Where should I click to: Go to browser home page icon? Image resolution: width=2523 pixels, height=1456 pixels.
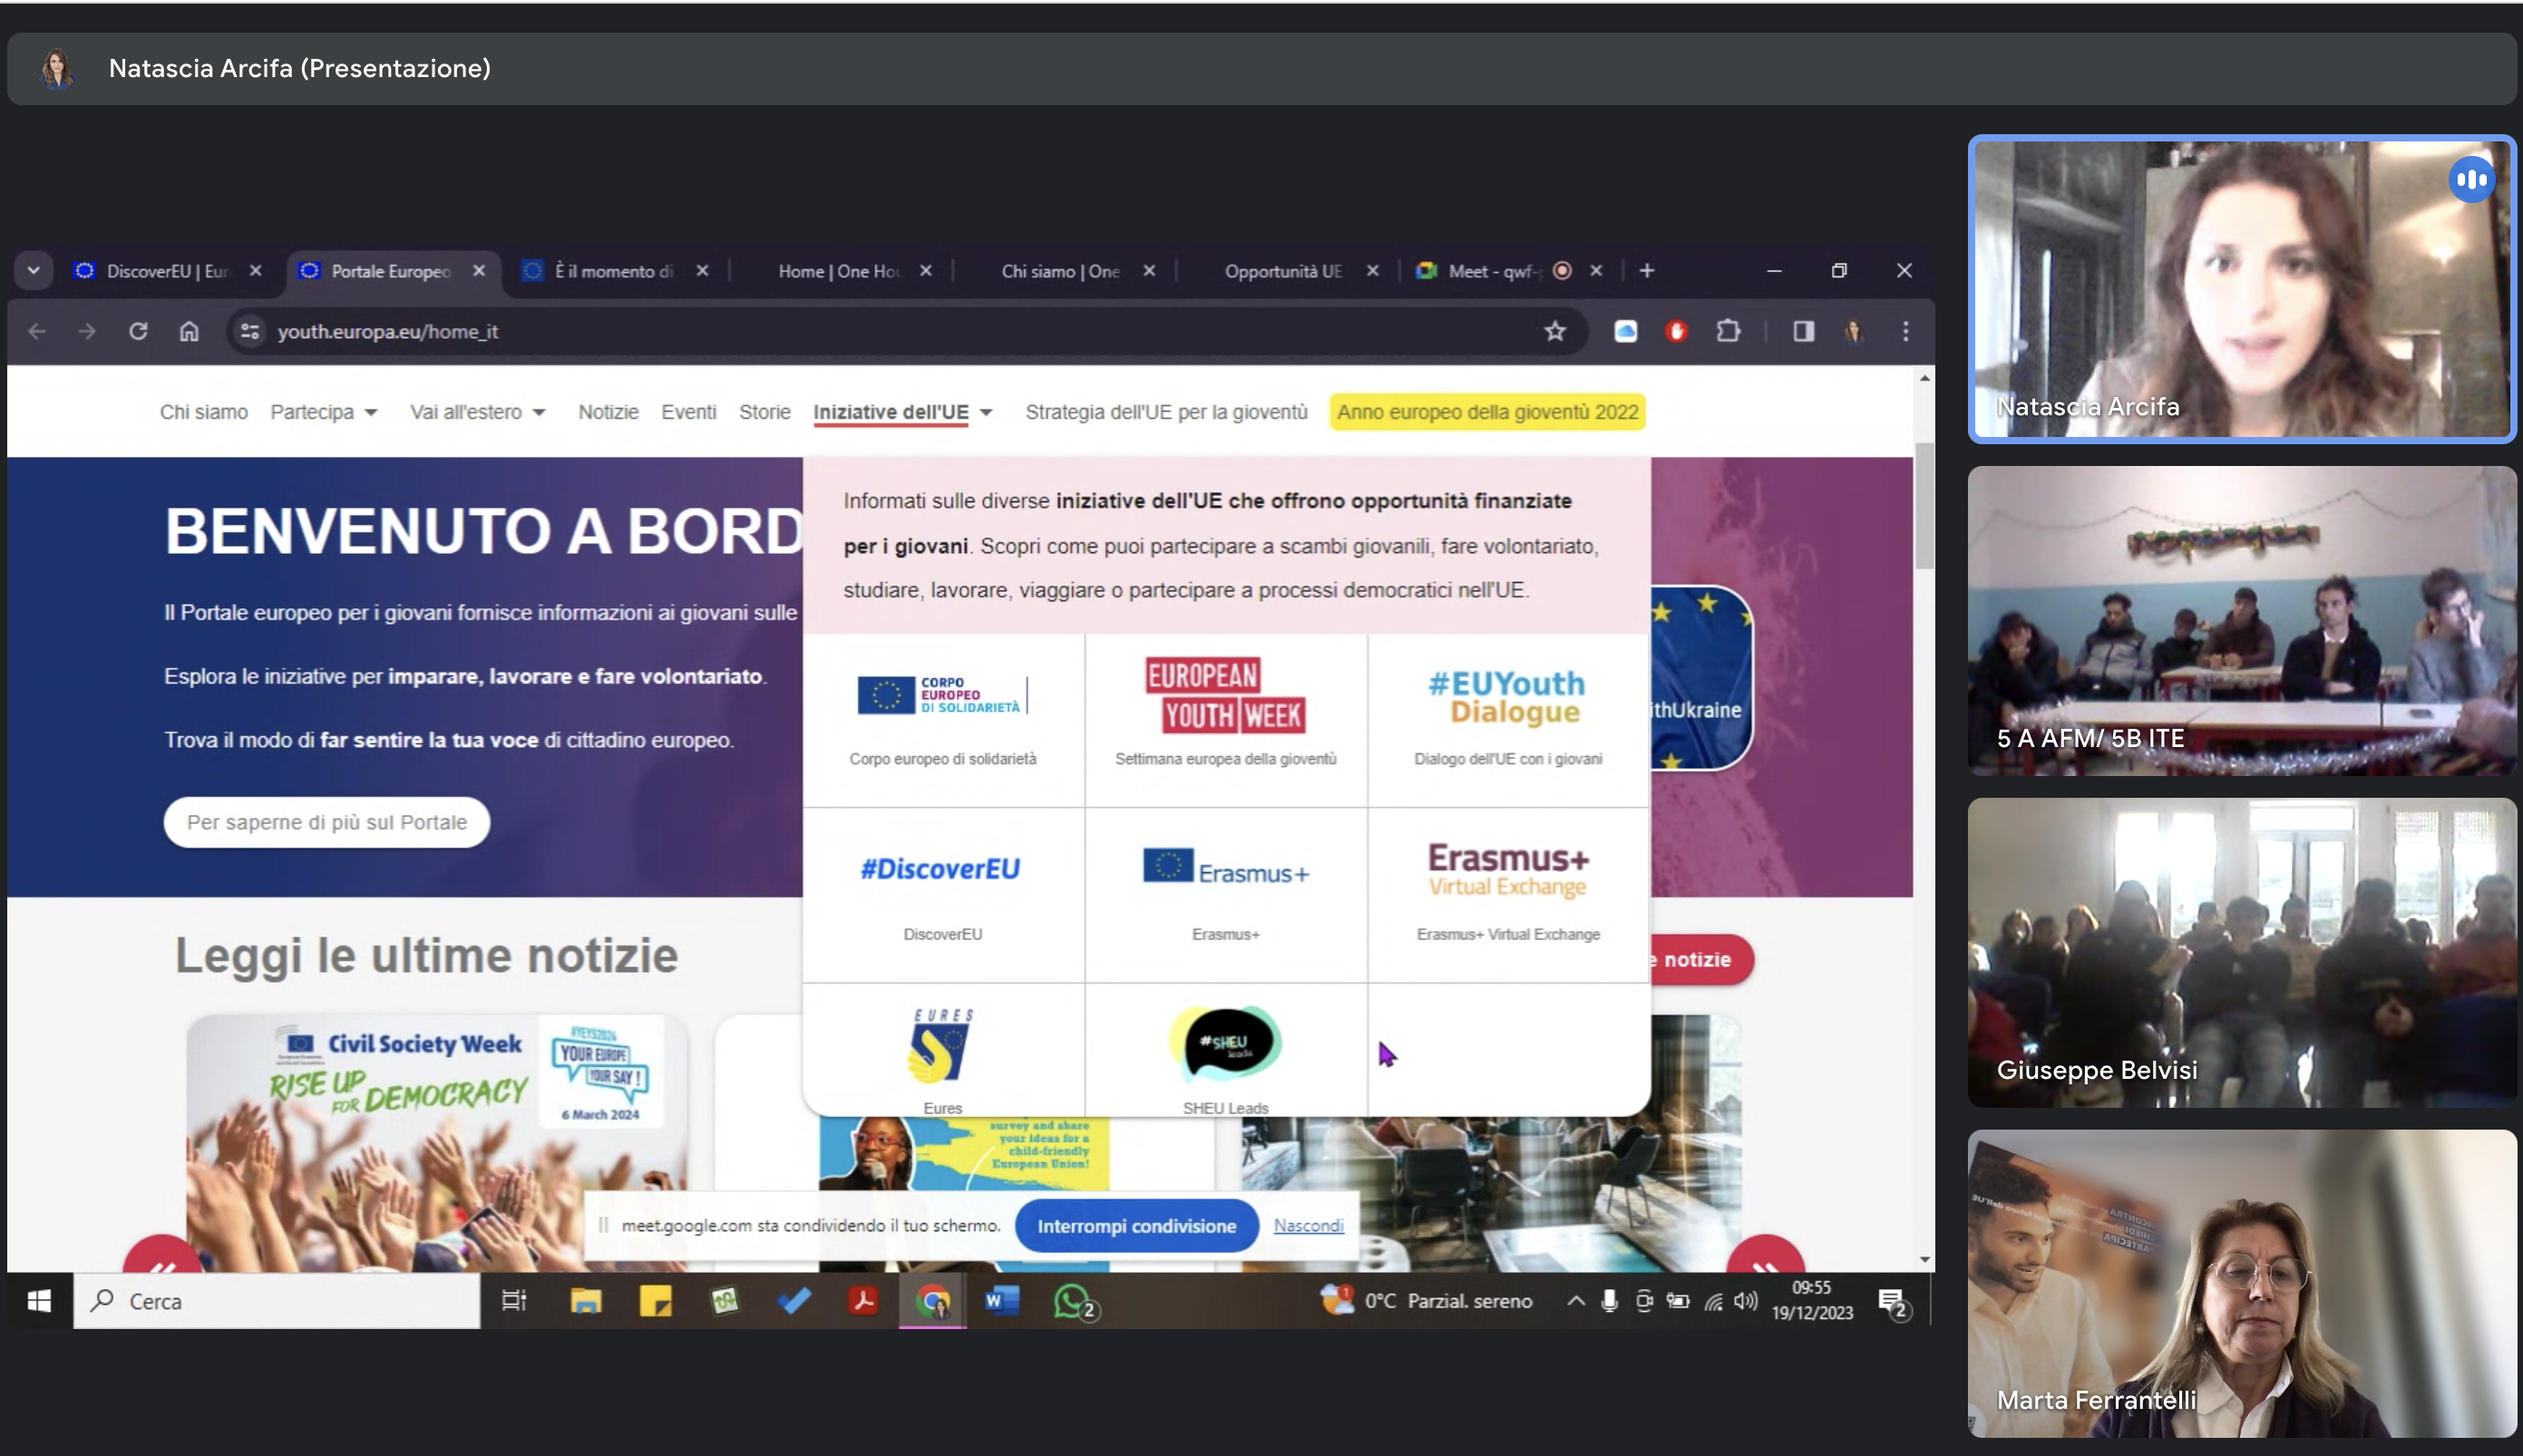189,331
